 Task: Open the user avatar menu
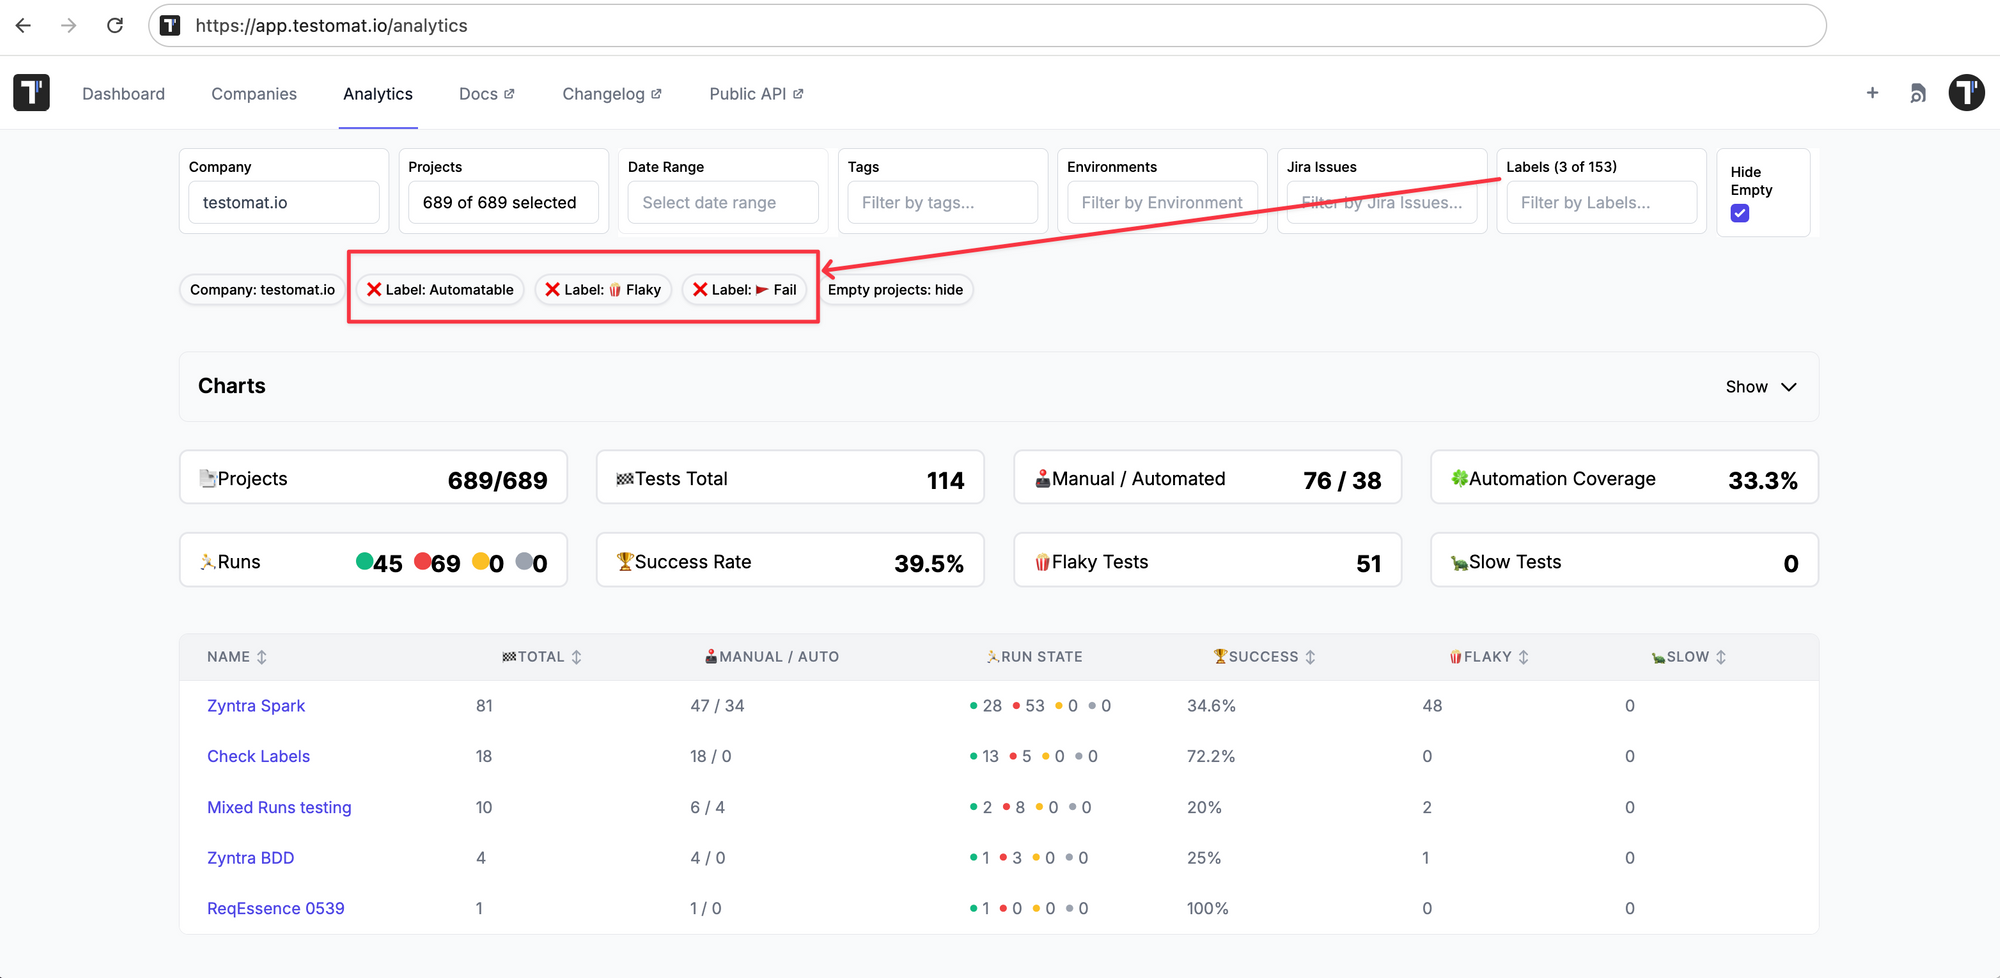[1966, 93]
